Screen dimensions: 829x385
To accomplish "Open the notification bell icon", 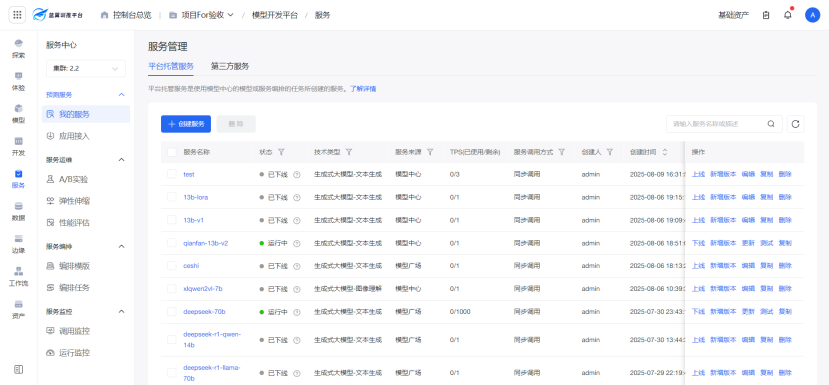I will pos(788,15).
